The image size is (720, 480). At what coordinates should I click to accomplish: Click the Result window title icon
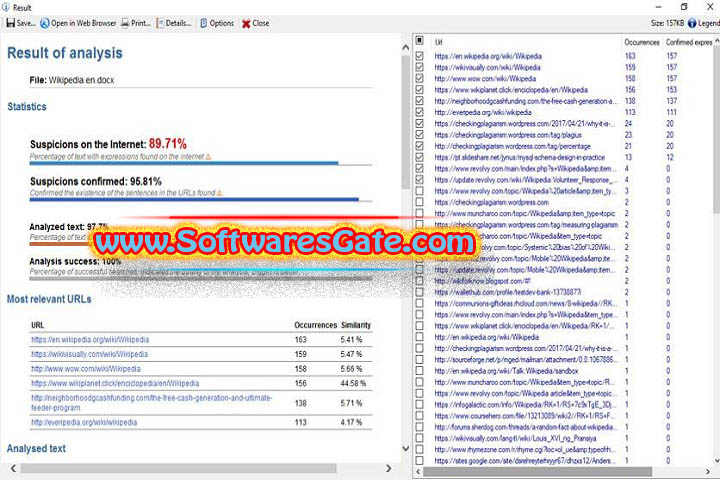tap(6, 7)
